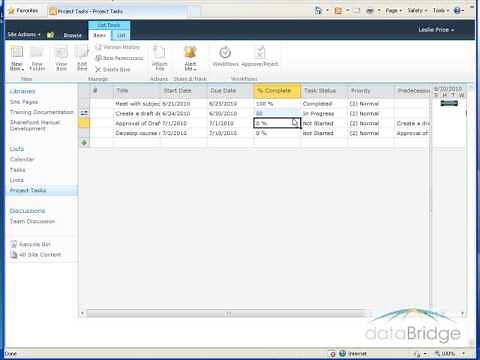Image resolution: width=480 pixels, height=360 pixels.
Task: Click the Develop course title cell
Action: [137, 133]
